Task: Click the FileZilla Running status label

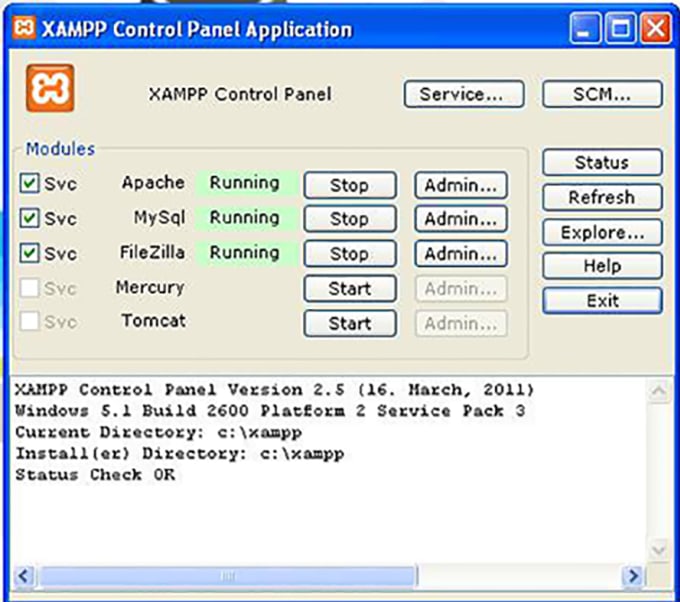Action: pos(245,253)
